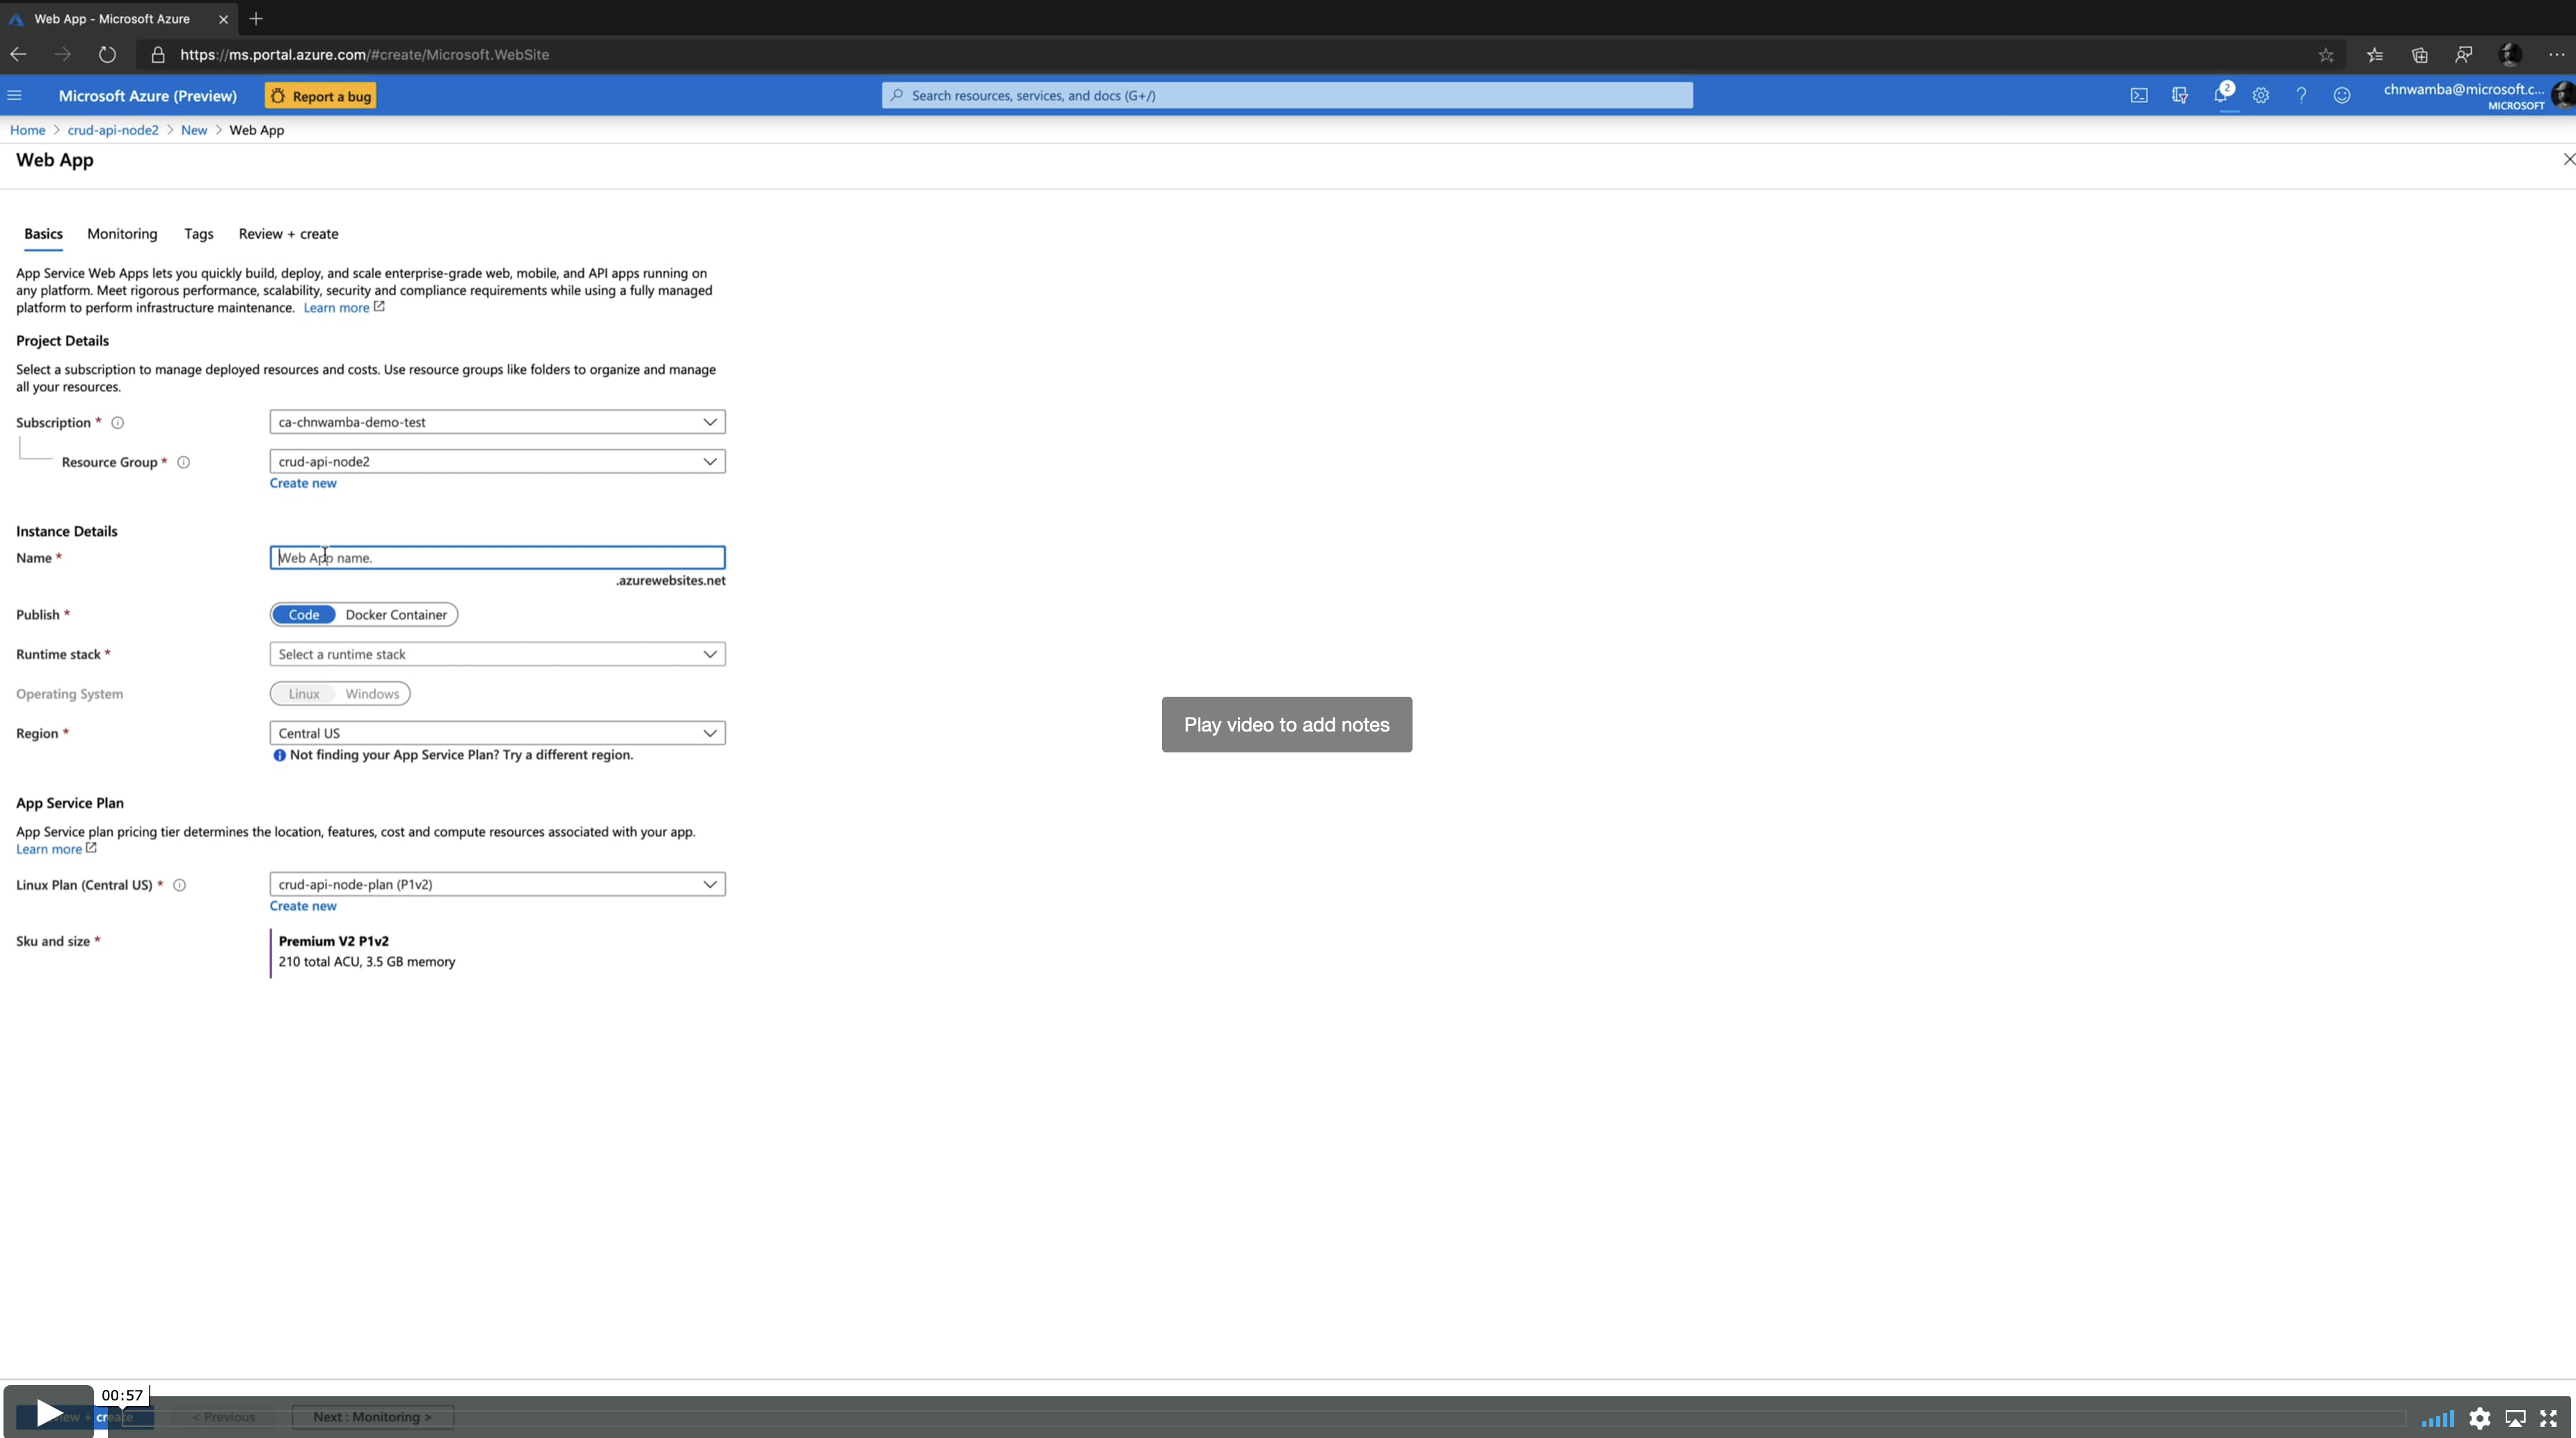Choose Linux operating system
Image resolution: width=2576 pixels, height=1438 pixels.
click(x=304, y=693)
